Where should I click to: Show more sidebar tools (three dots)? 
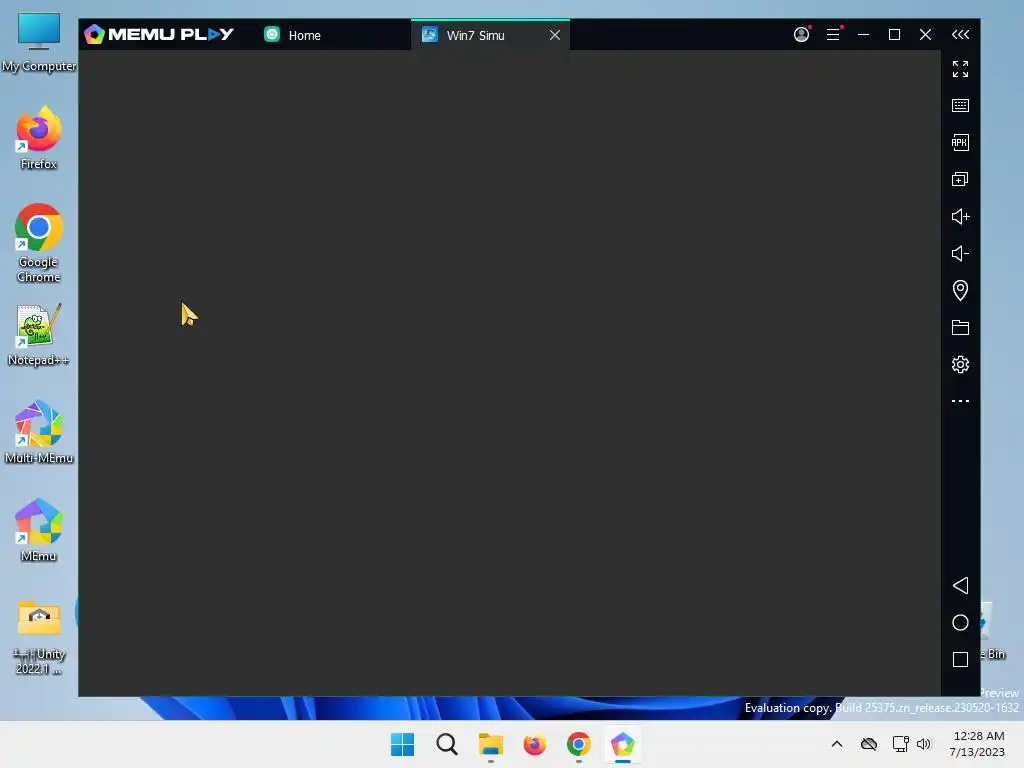click(x=960, y=401)
